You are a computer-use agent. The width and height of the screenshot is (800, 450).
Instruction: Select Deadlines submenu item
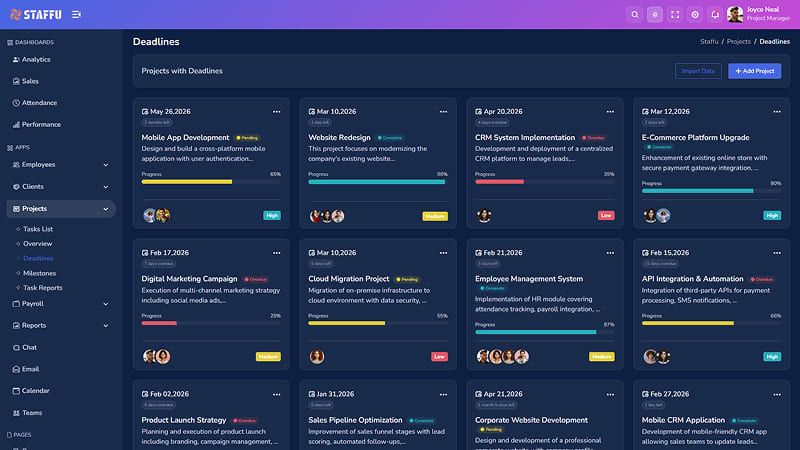click(x=38, y=258)
